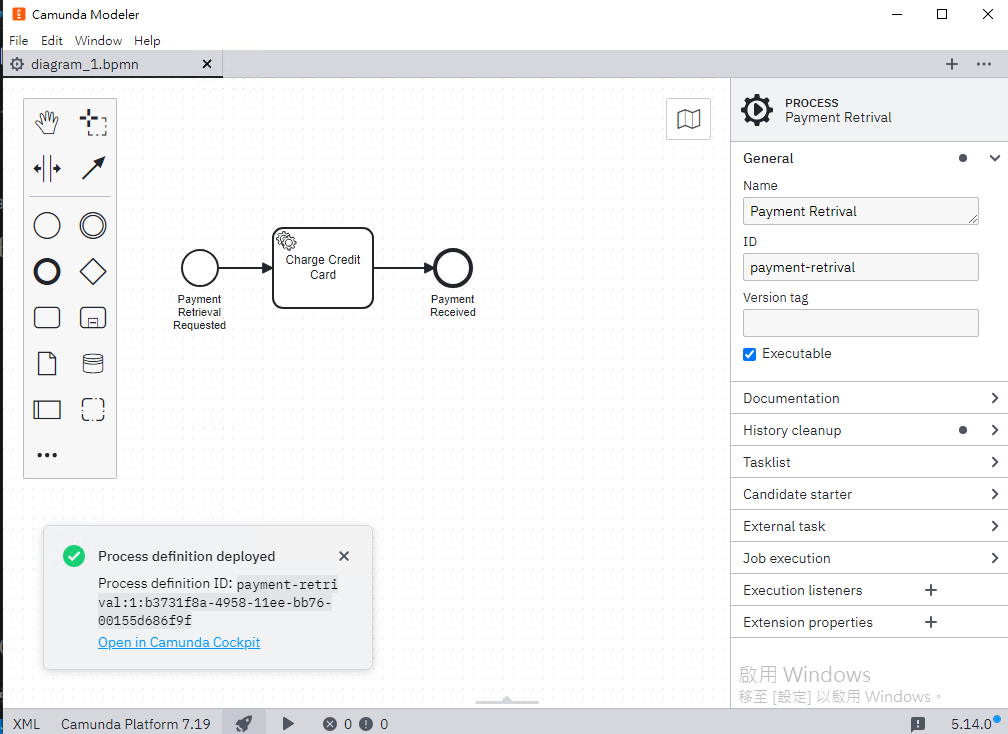Create an expanded subprocess from the palette

point(93,318)
